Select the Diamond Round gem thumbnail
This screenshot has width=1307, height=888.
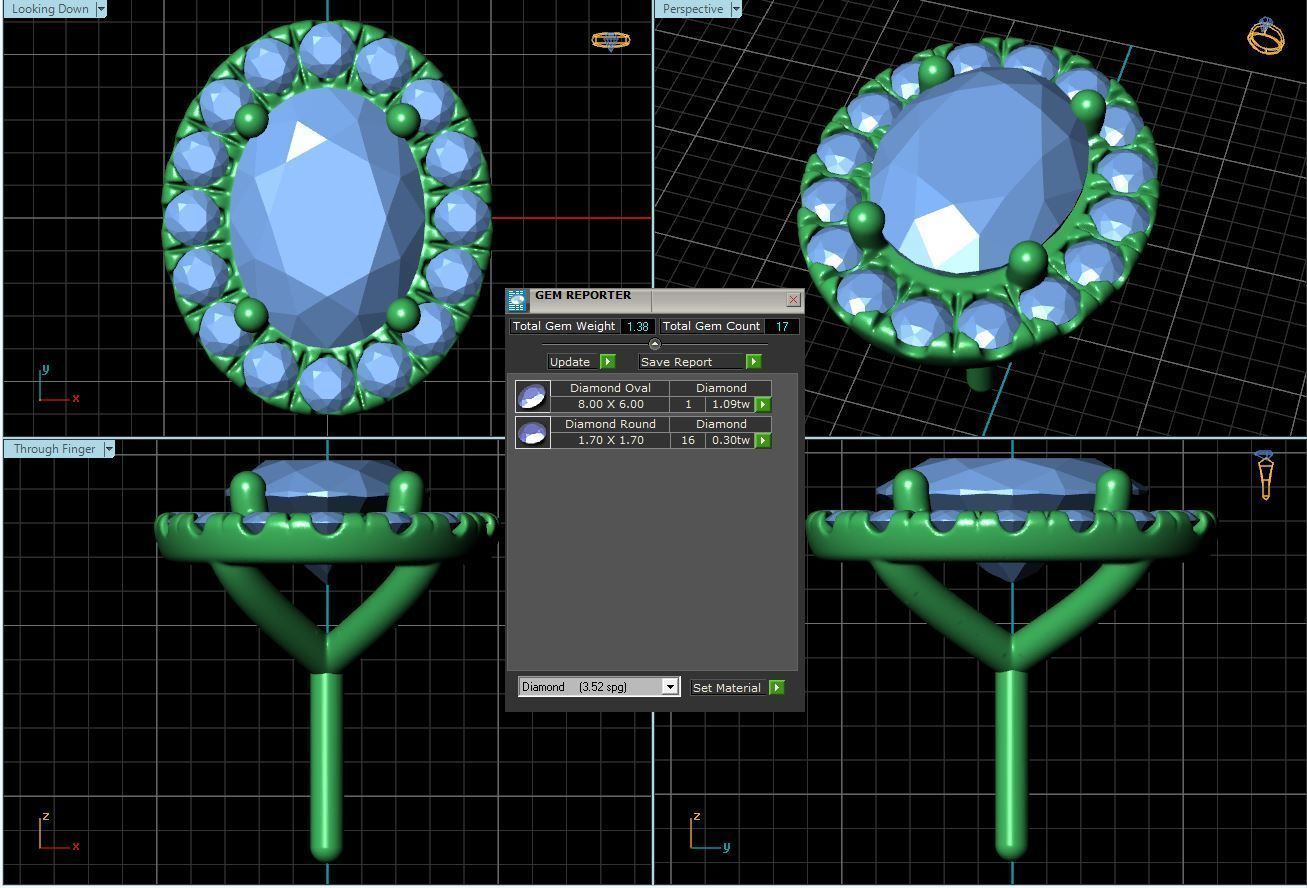tap(533, 432)
